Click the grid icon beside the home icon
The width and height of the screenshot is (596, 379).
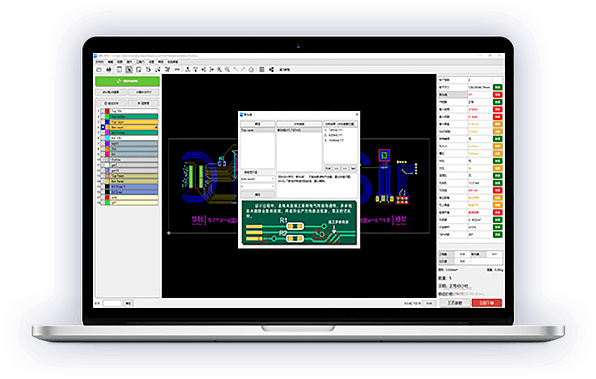pos(262,70)
